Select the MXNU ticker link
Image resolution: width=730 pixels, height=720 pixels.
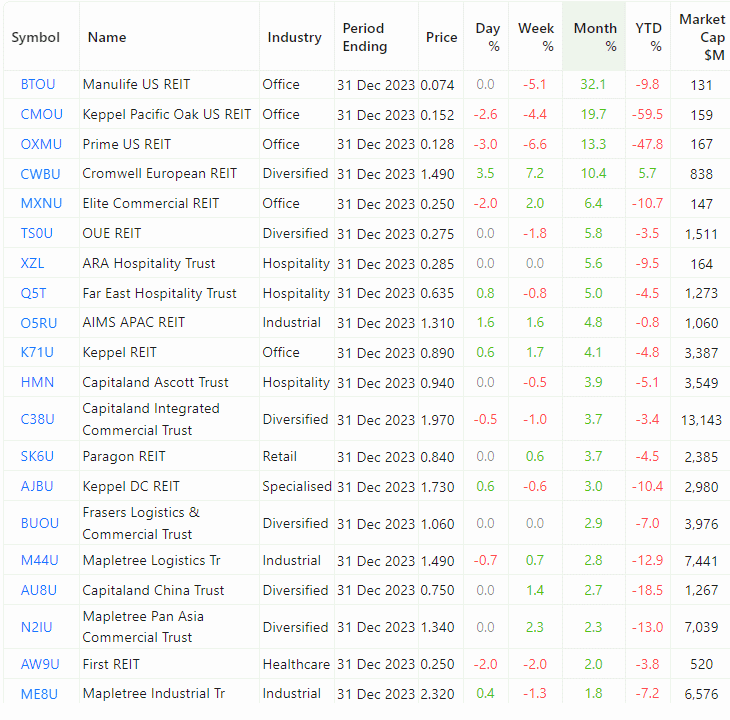pyautogui.click(x=41, y=204)
